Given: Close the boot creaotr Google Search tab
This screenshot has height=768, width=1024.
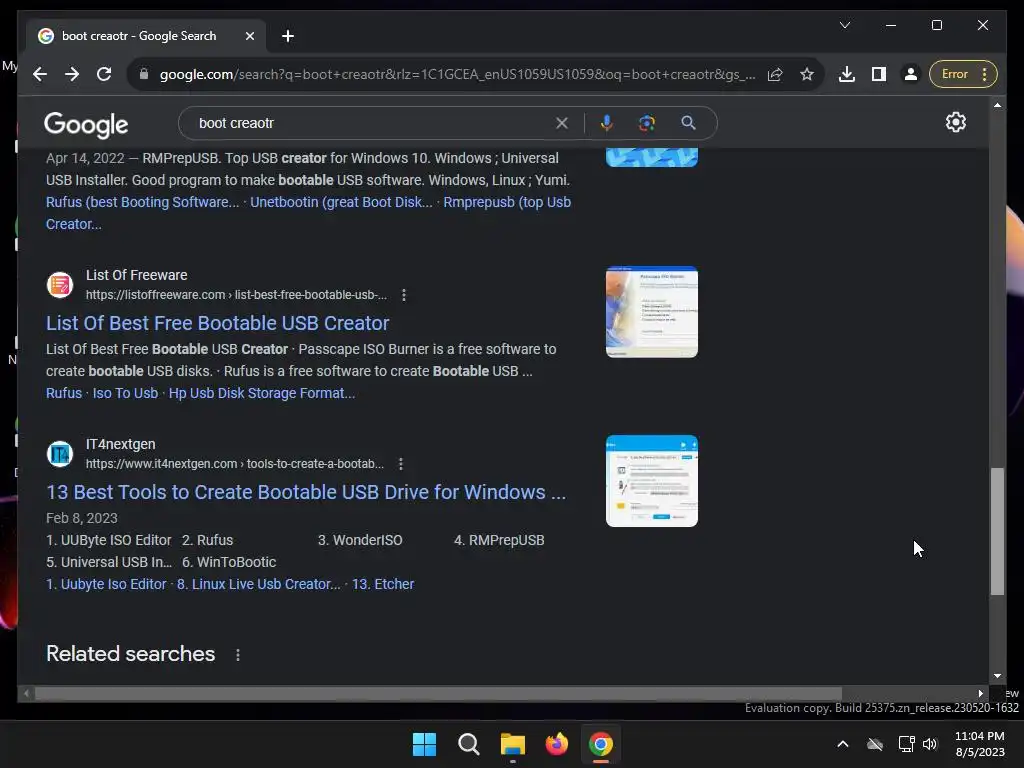Looking at the screenshot, I should click(x=249, y=36).
